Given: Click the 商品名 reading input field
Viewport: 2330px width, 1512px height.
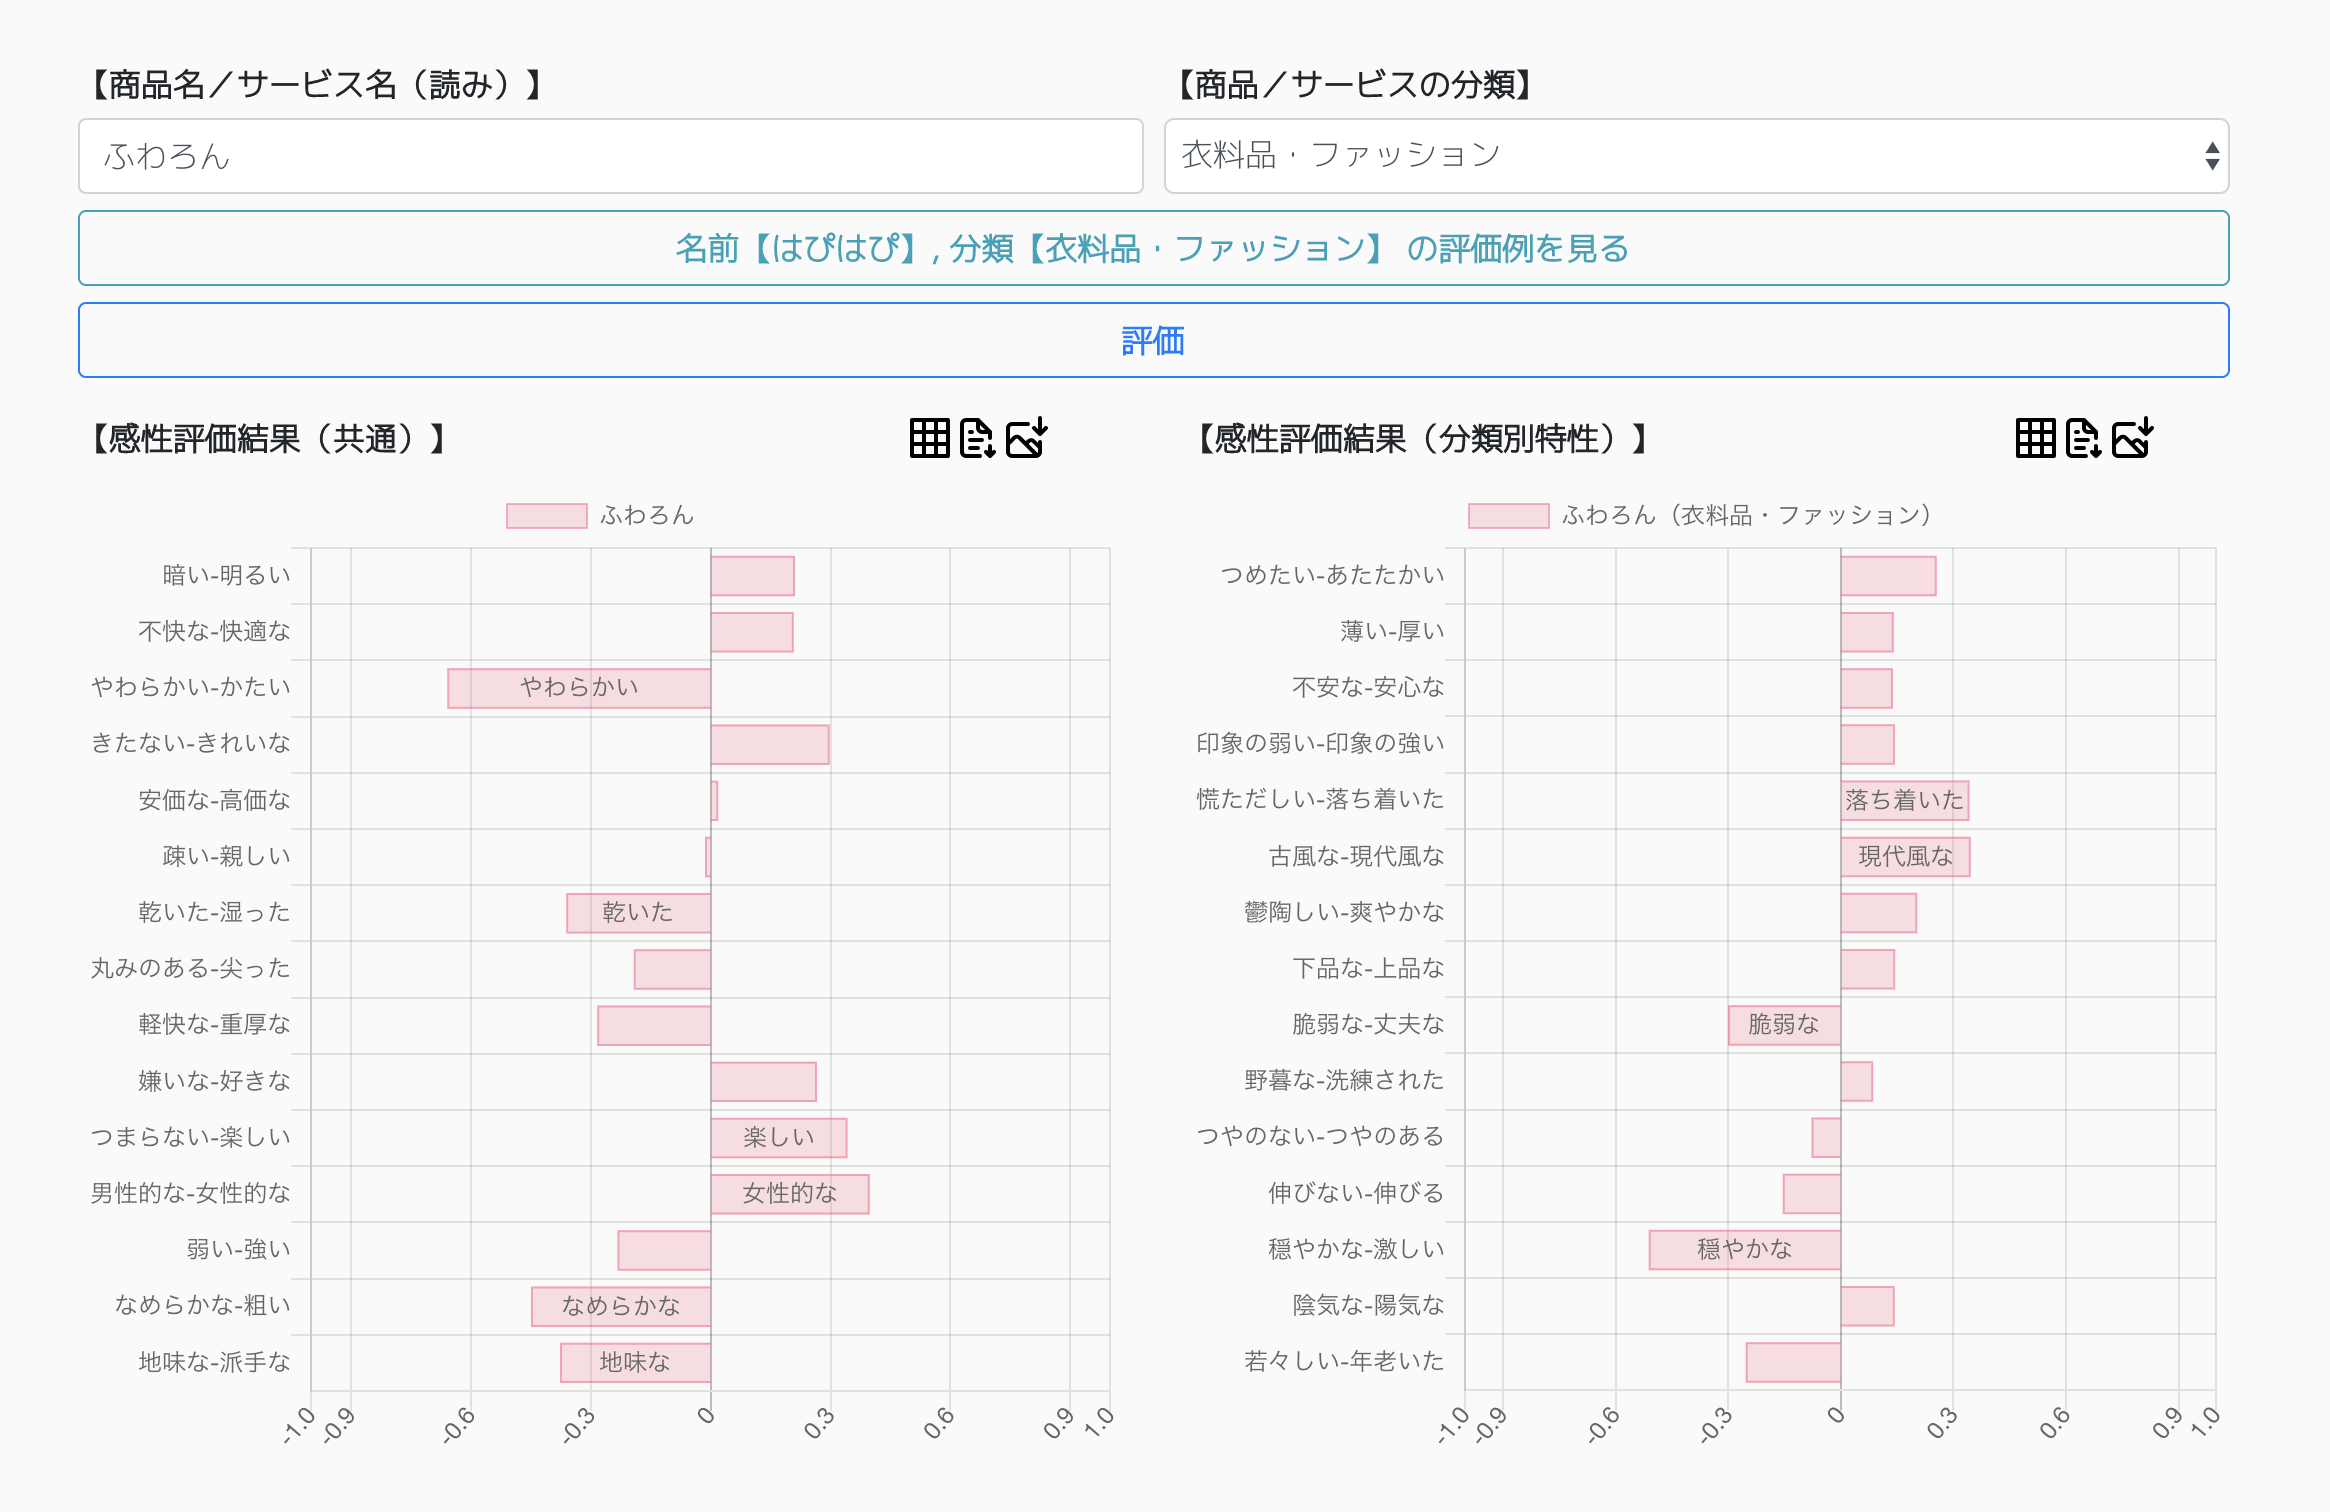Looking at the screenshot, I should point(610,156).
